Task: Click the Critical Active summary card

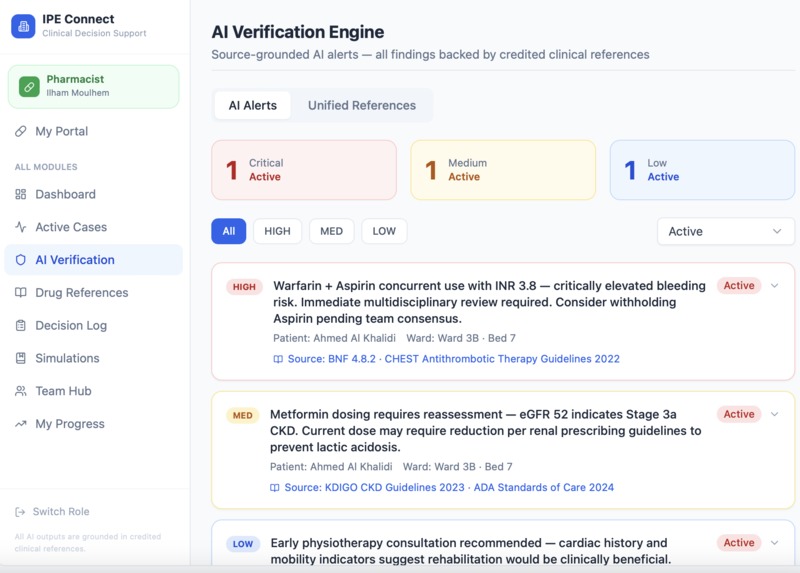Action: tap(304, 170)
